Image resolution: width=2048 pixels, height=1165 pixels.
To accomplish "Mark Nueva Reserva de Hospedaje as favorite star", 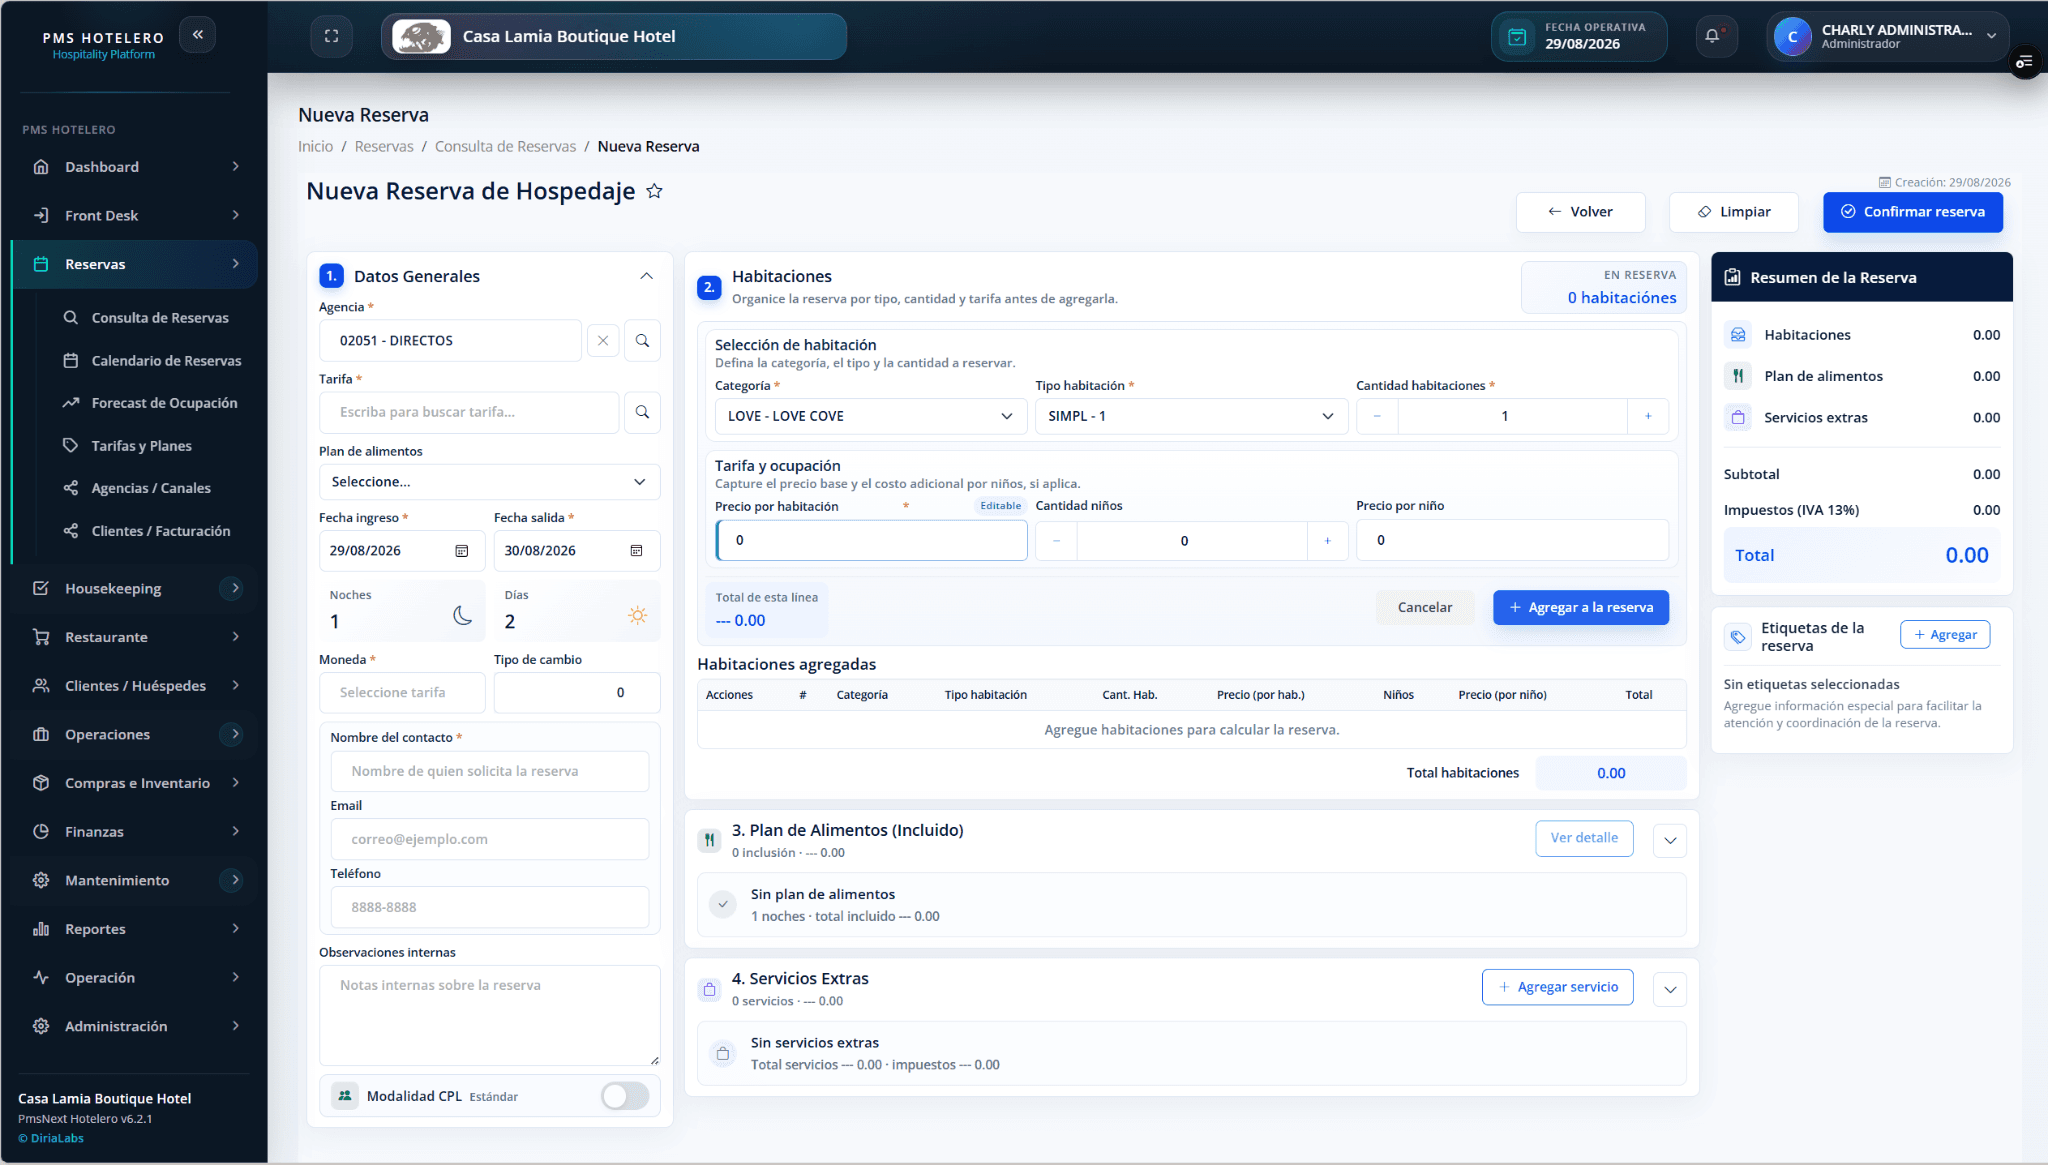I will 654,191.
